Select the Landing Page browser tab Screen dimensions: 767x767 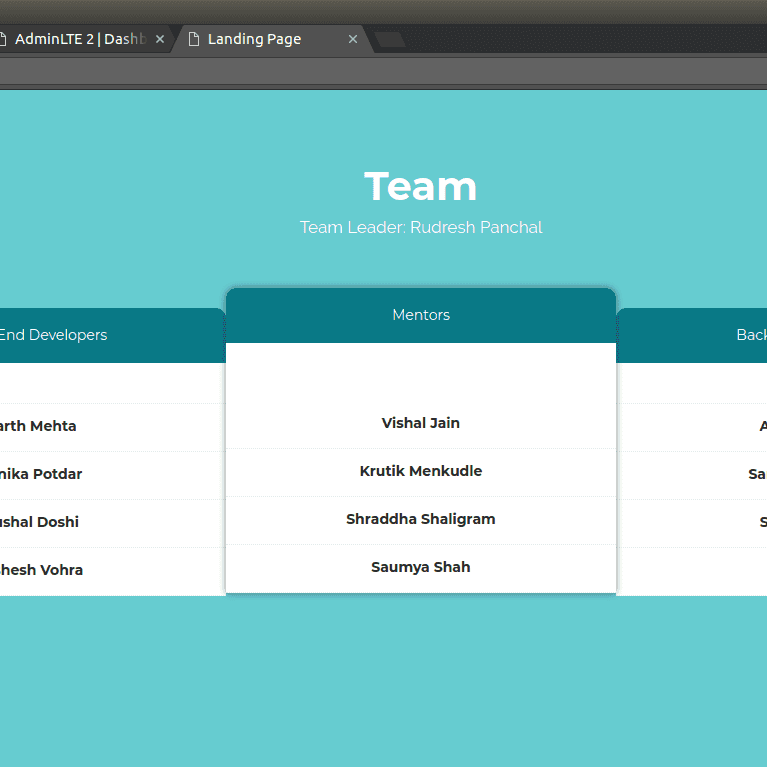click(254, 39)
